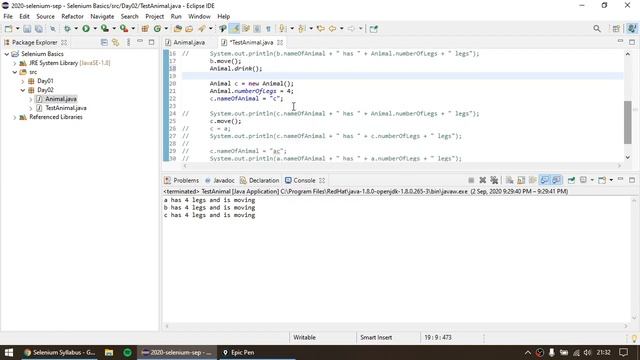Click the console output line 'c has 4 legs and is moving'

pyautogui.click(x=209, y=215)
